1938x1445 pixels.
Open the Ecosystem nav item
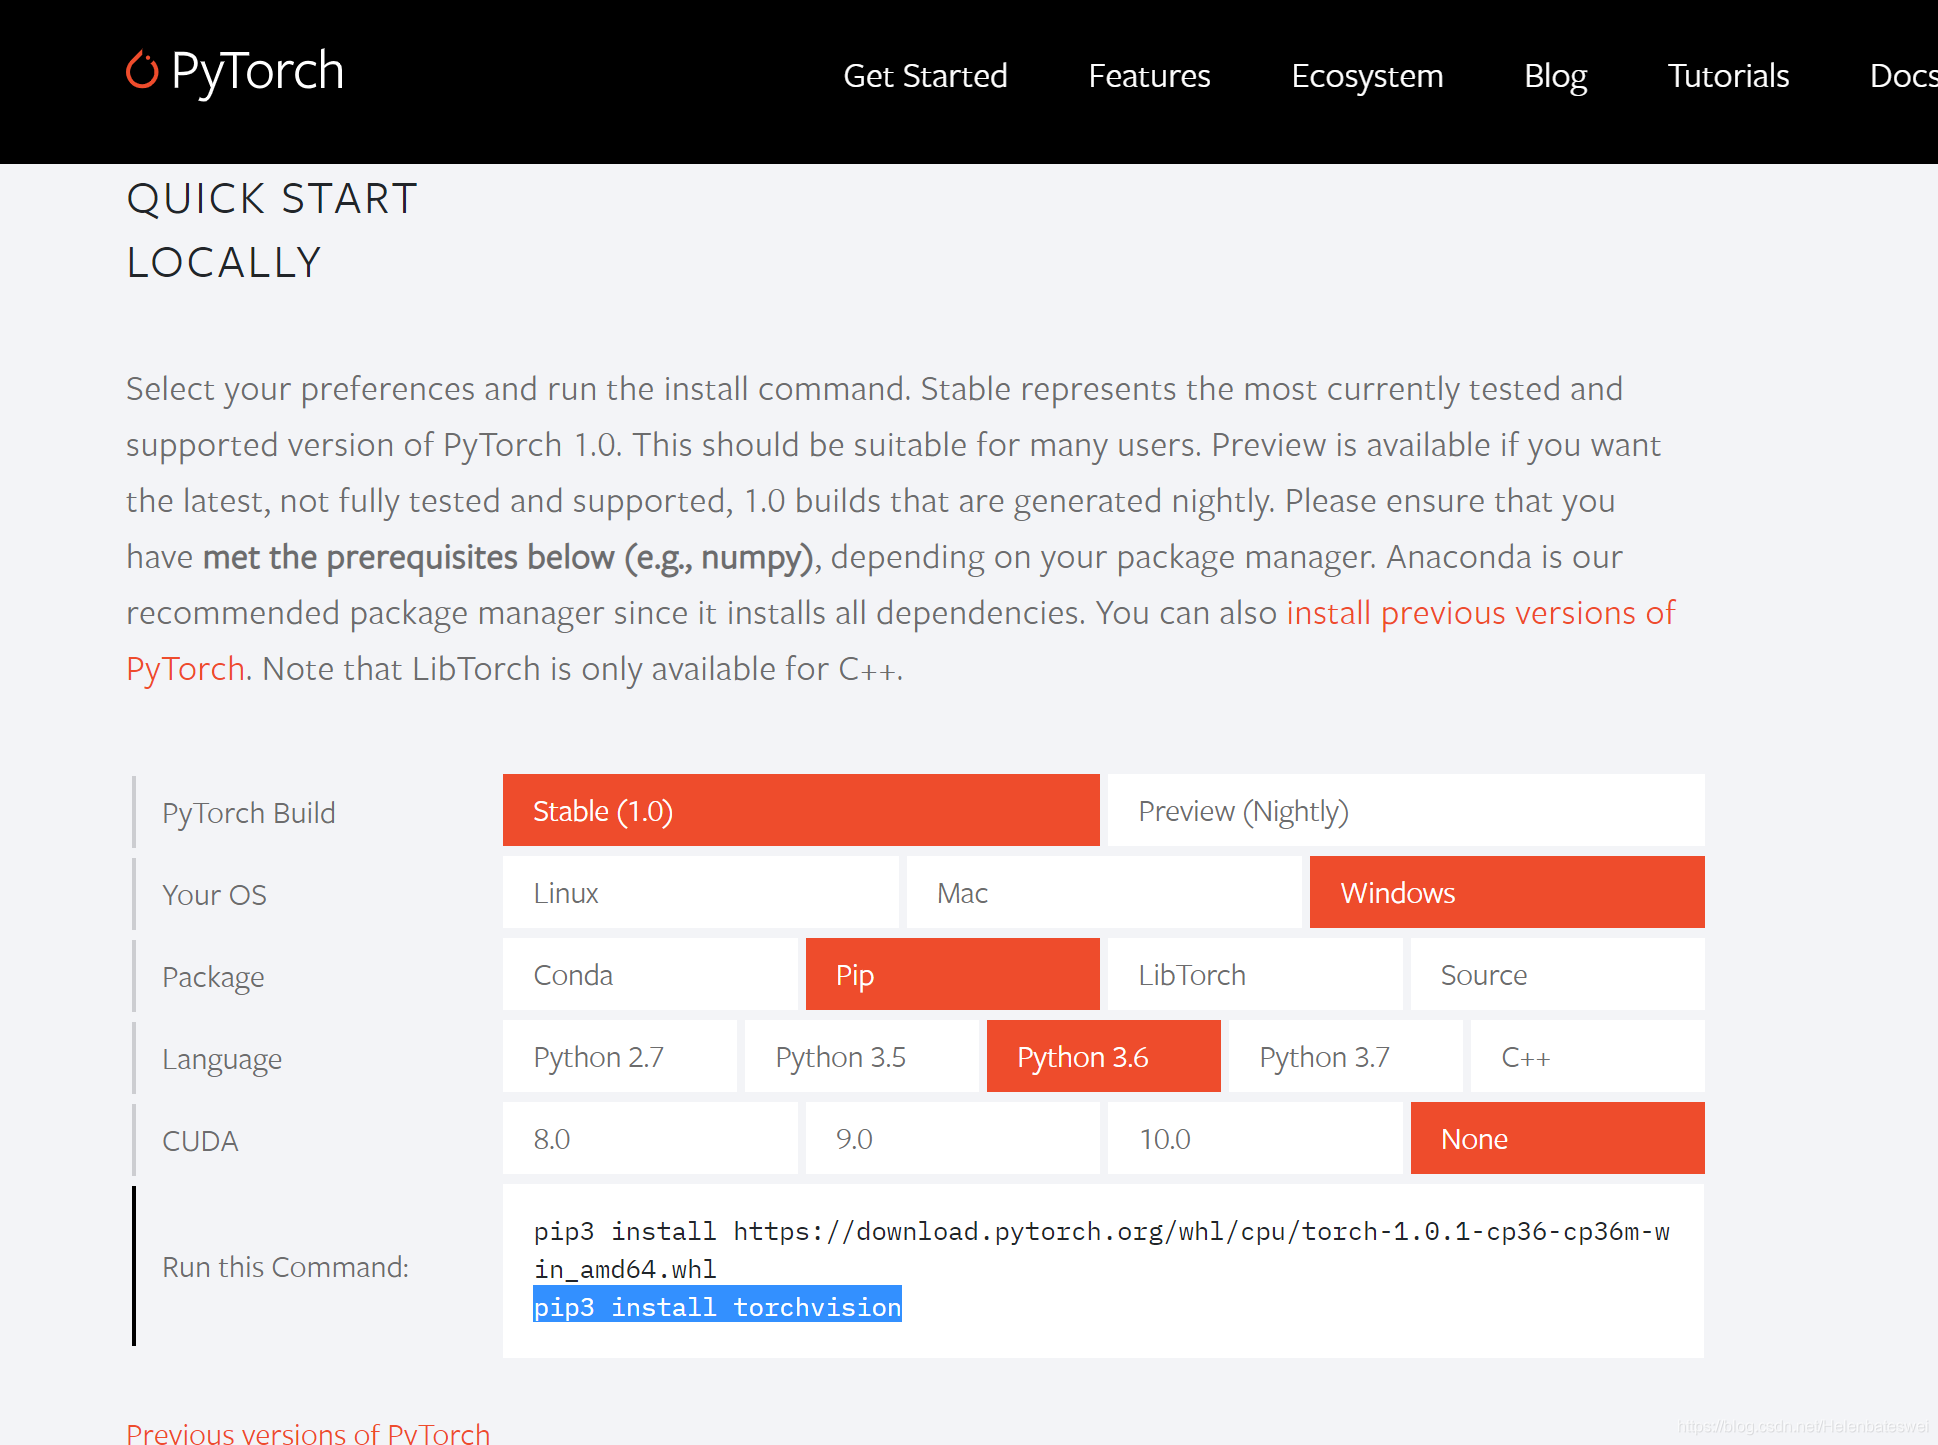click(x=1367, y=76)
